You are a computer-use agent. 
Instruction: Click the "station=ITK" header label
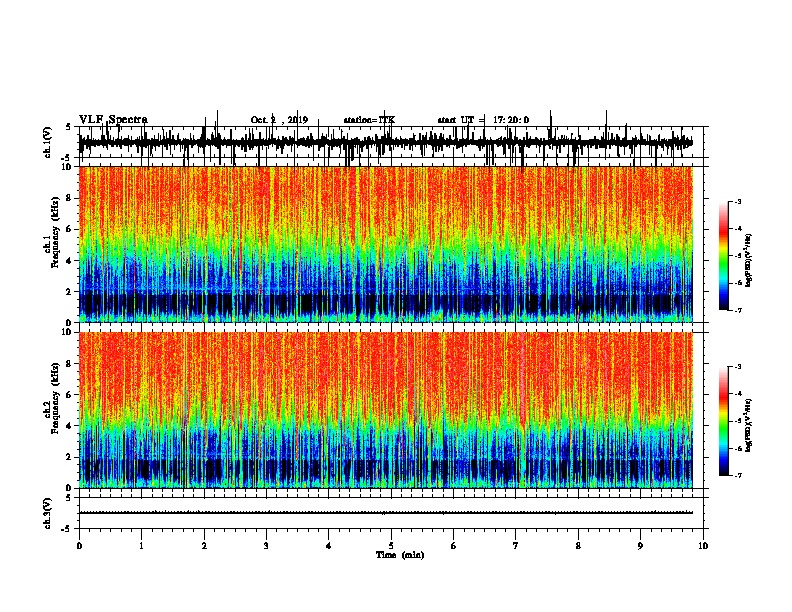pyautogui.click(x=369, y=120)
